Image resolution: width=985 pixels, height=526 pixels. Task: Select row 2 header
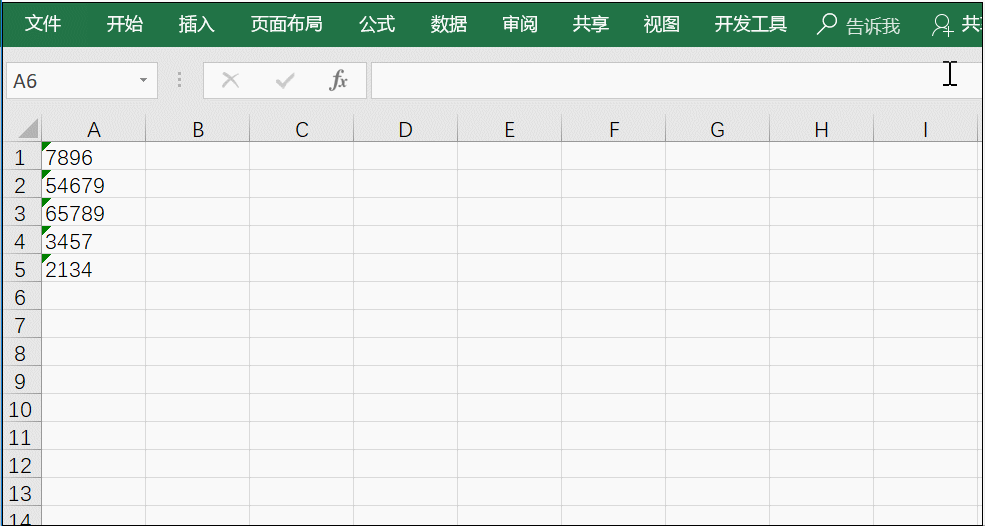click(21, 185)
